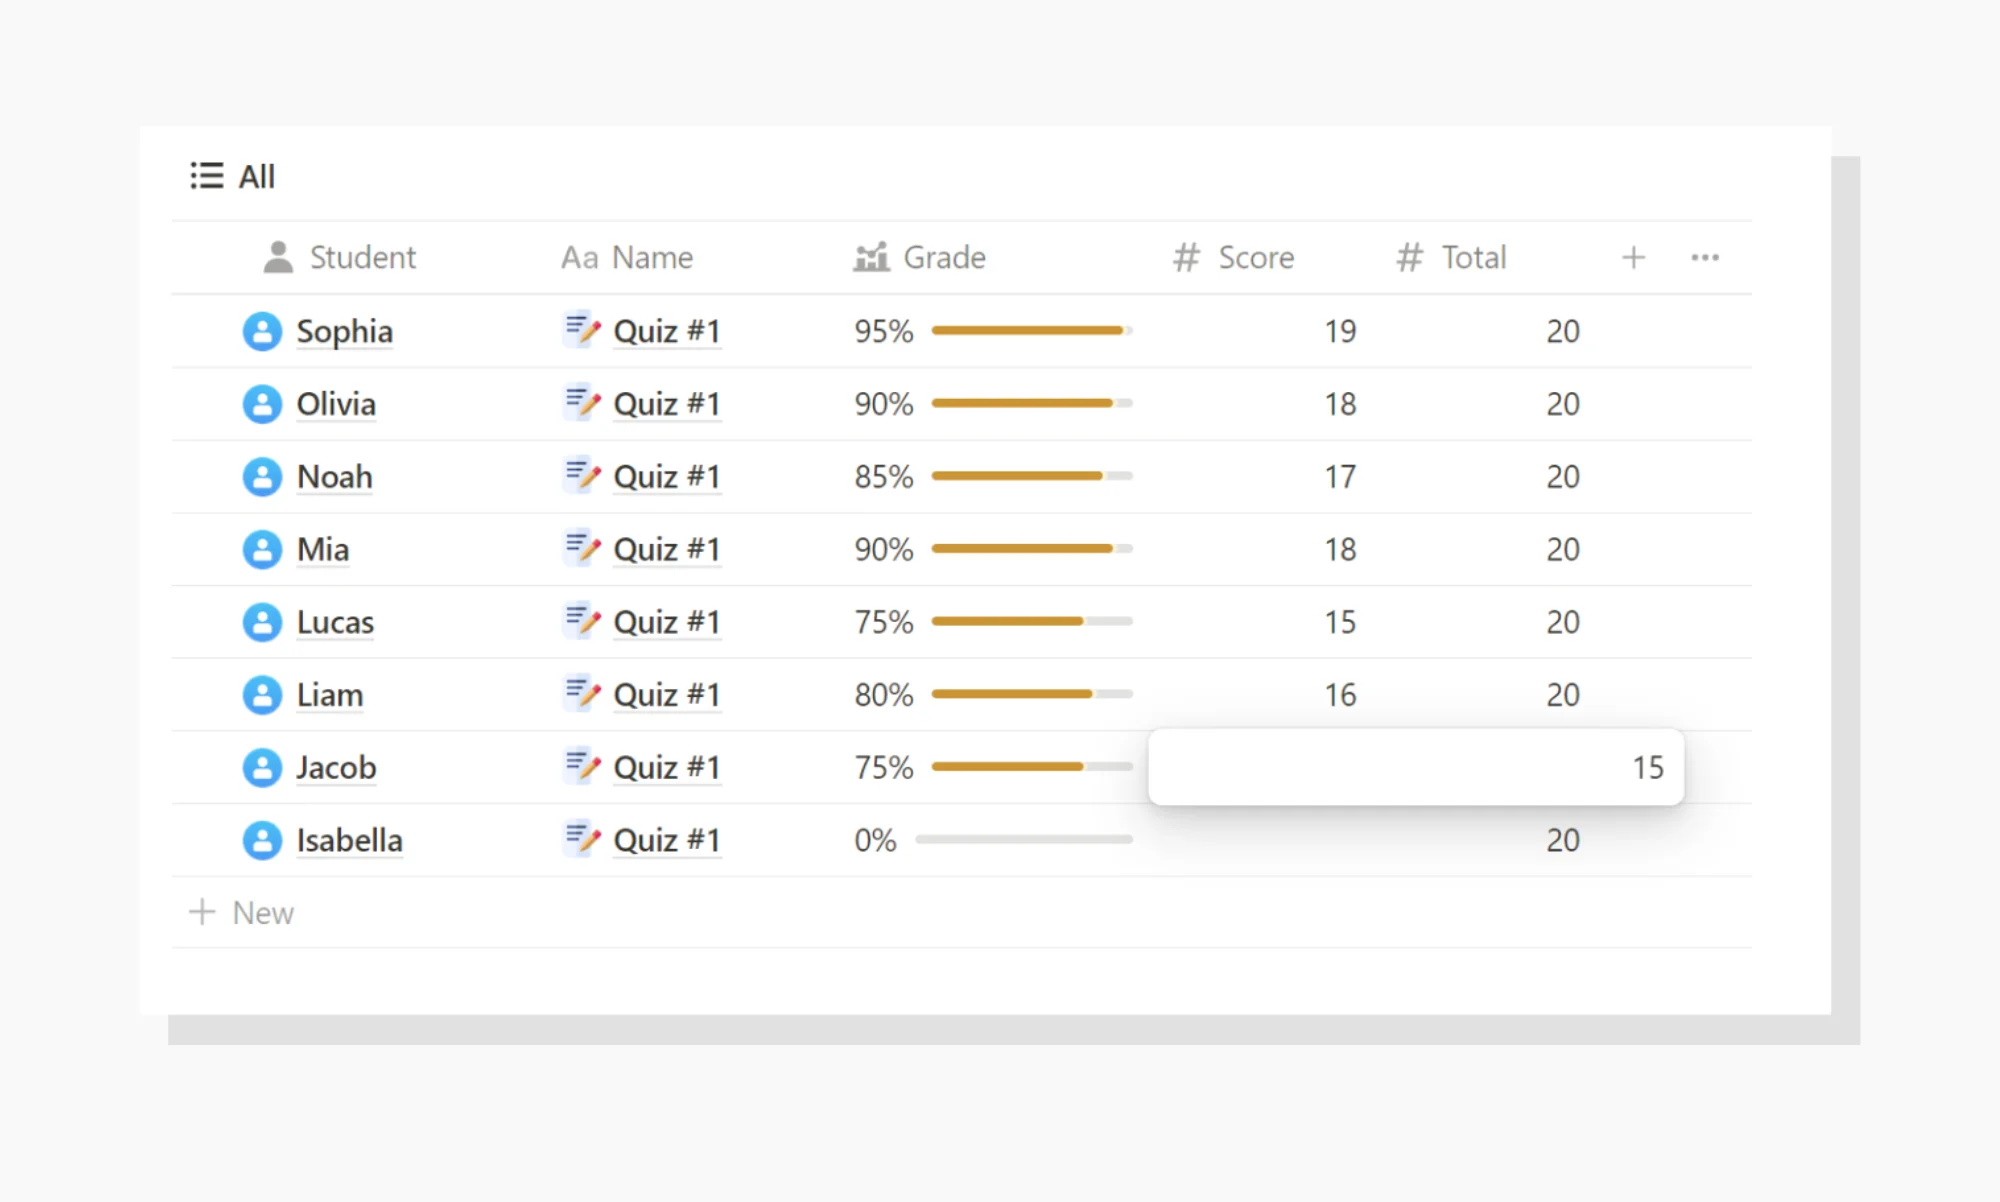Click the New entry button
Viewport: 2000px width, 1202px height.
coord(243,912)
